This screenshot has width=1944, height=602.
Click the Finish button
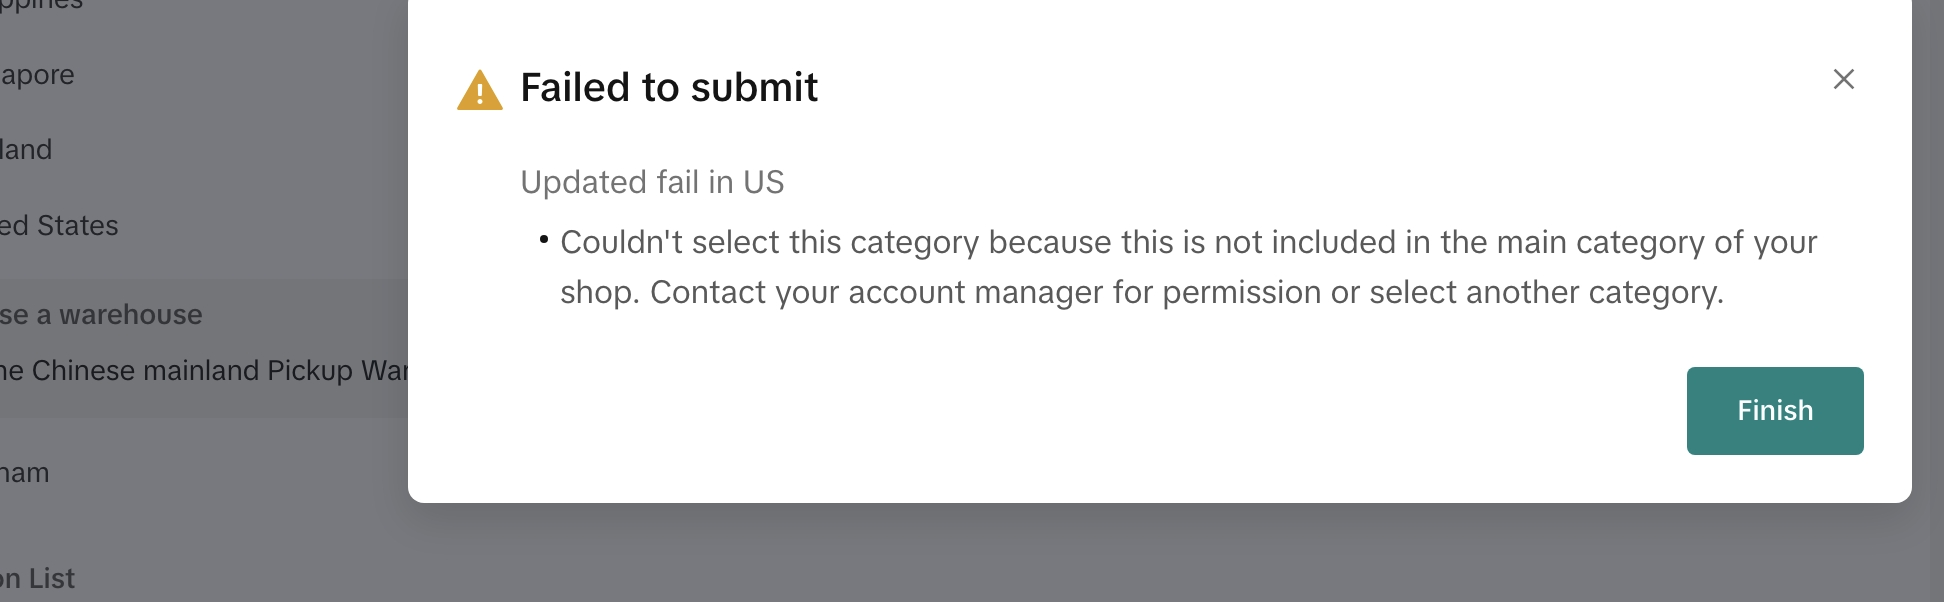[x=1774, y=411]
